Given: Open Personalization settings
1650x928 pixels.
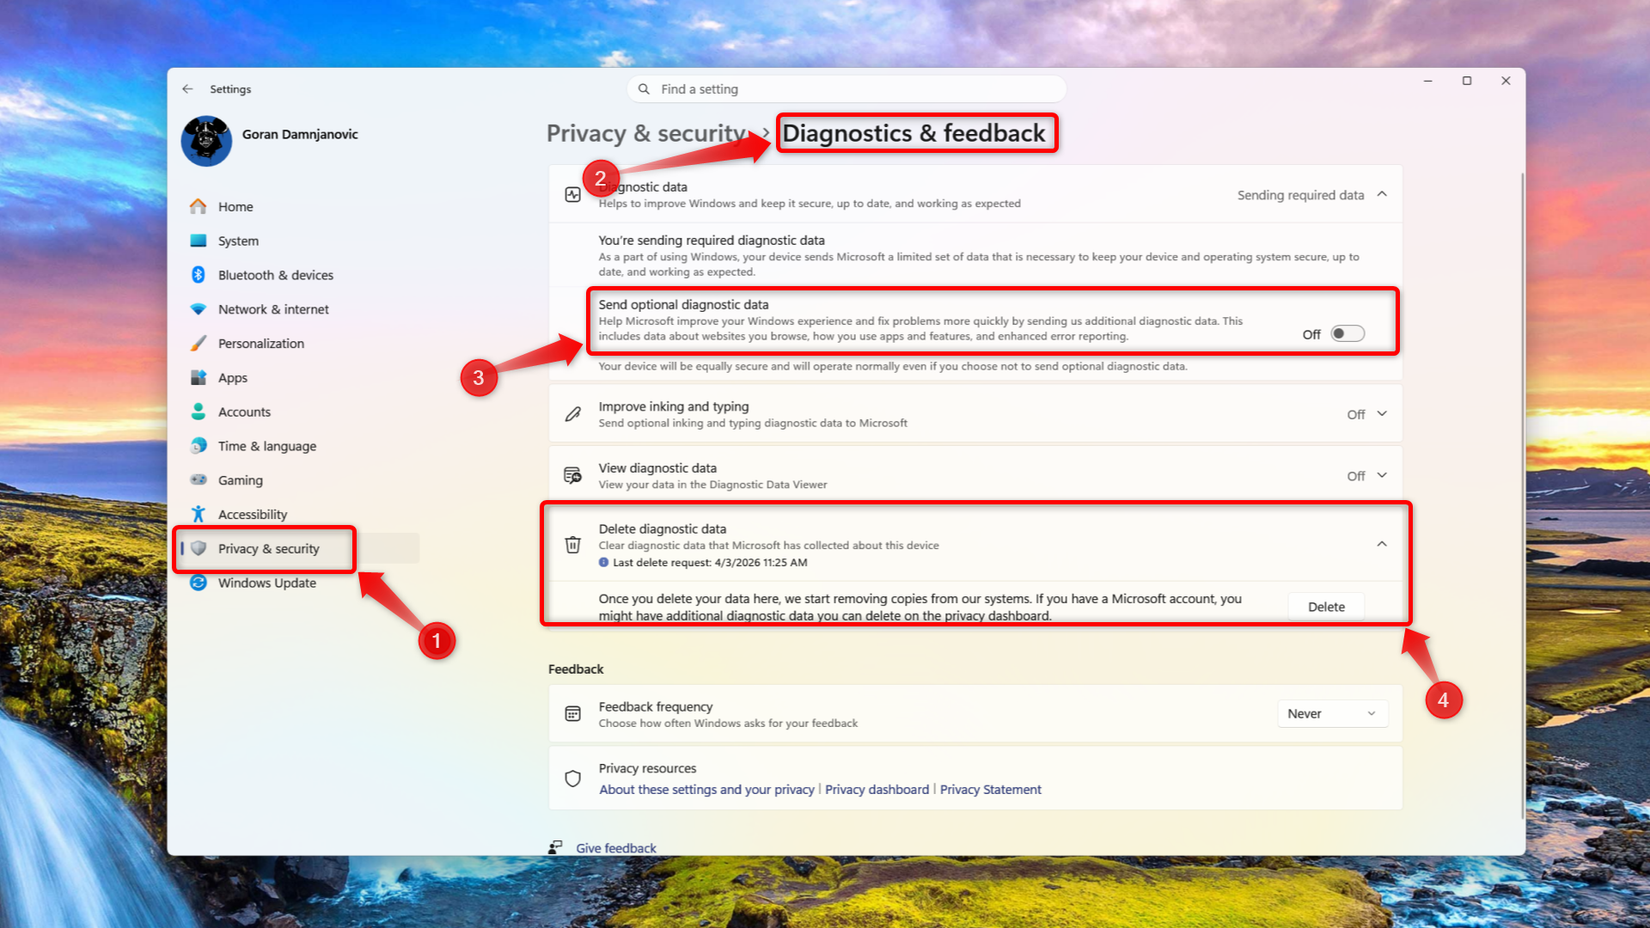Looking at the screenshot, I should coord(261,343).
